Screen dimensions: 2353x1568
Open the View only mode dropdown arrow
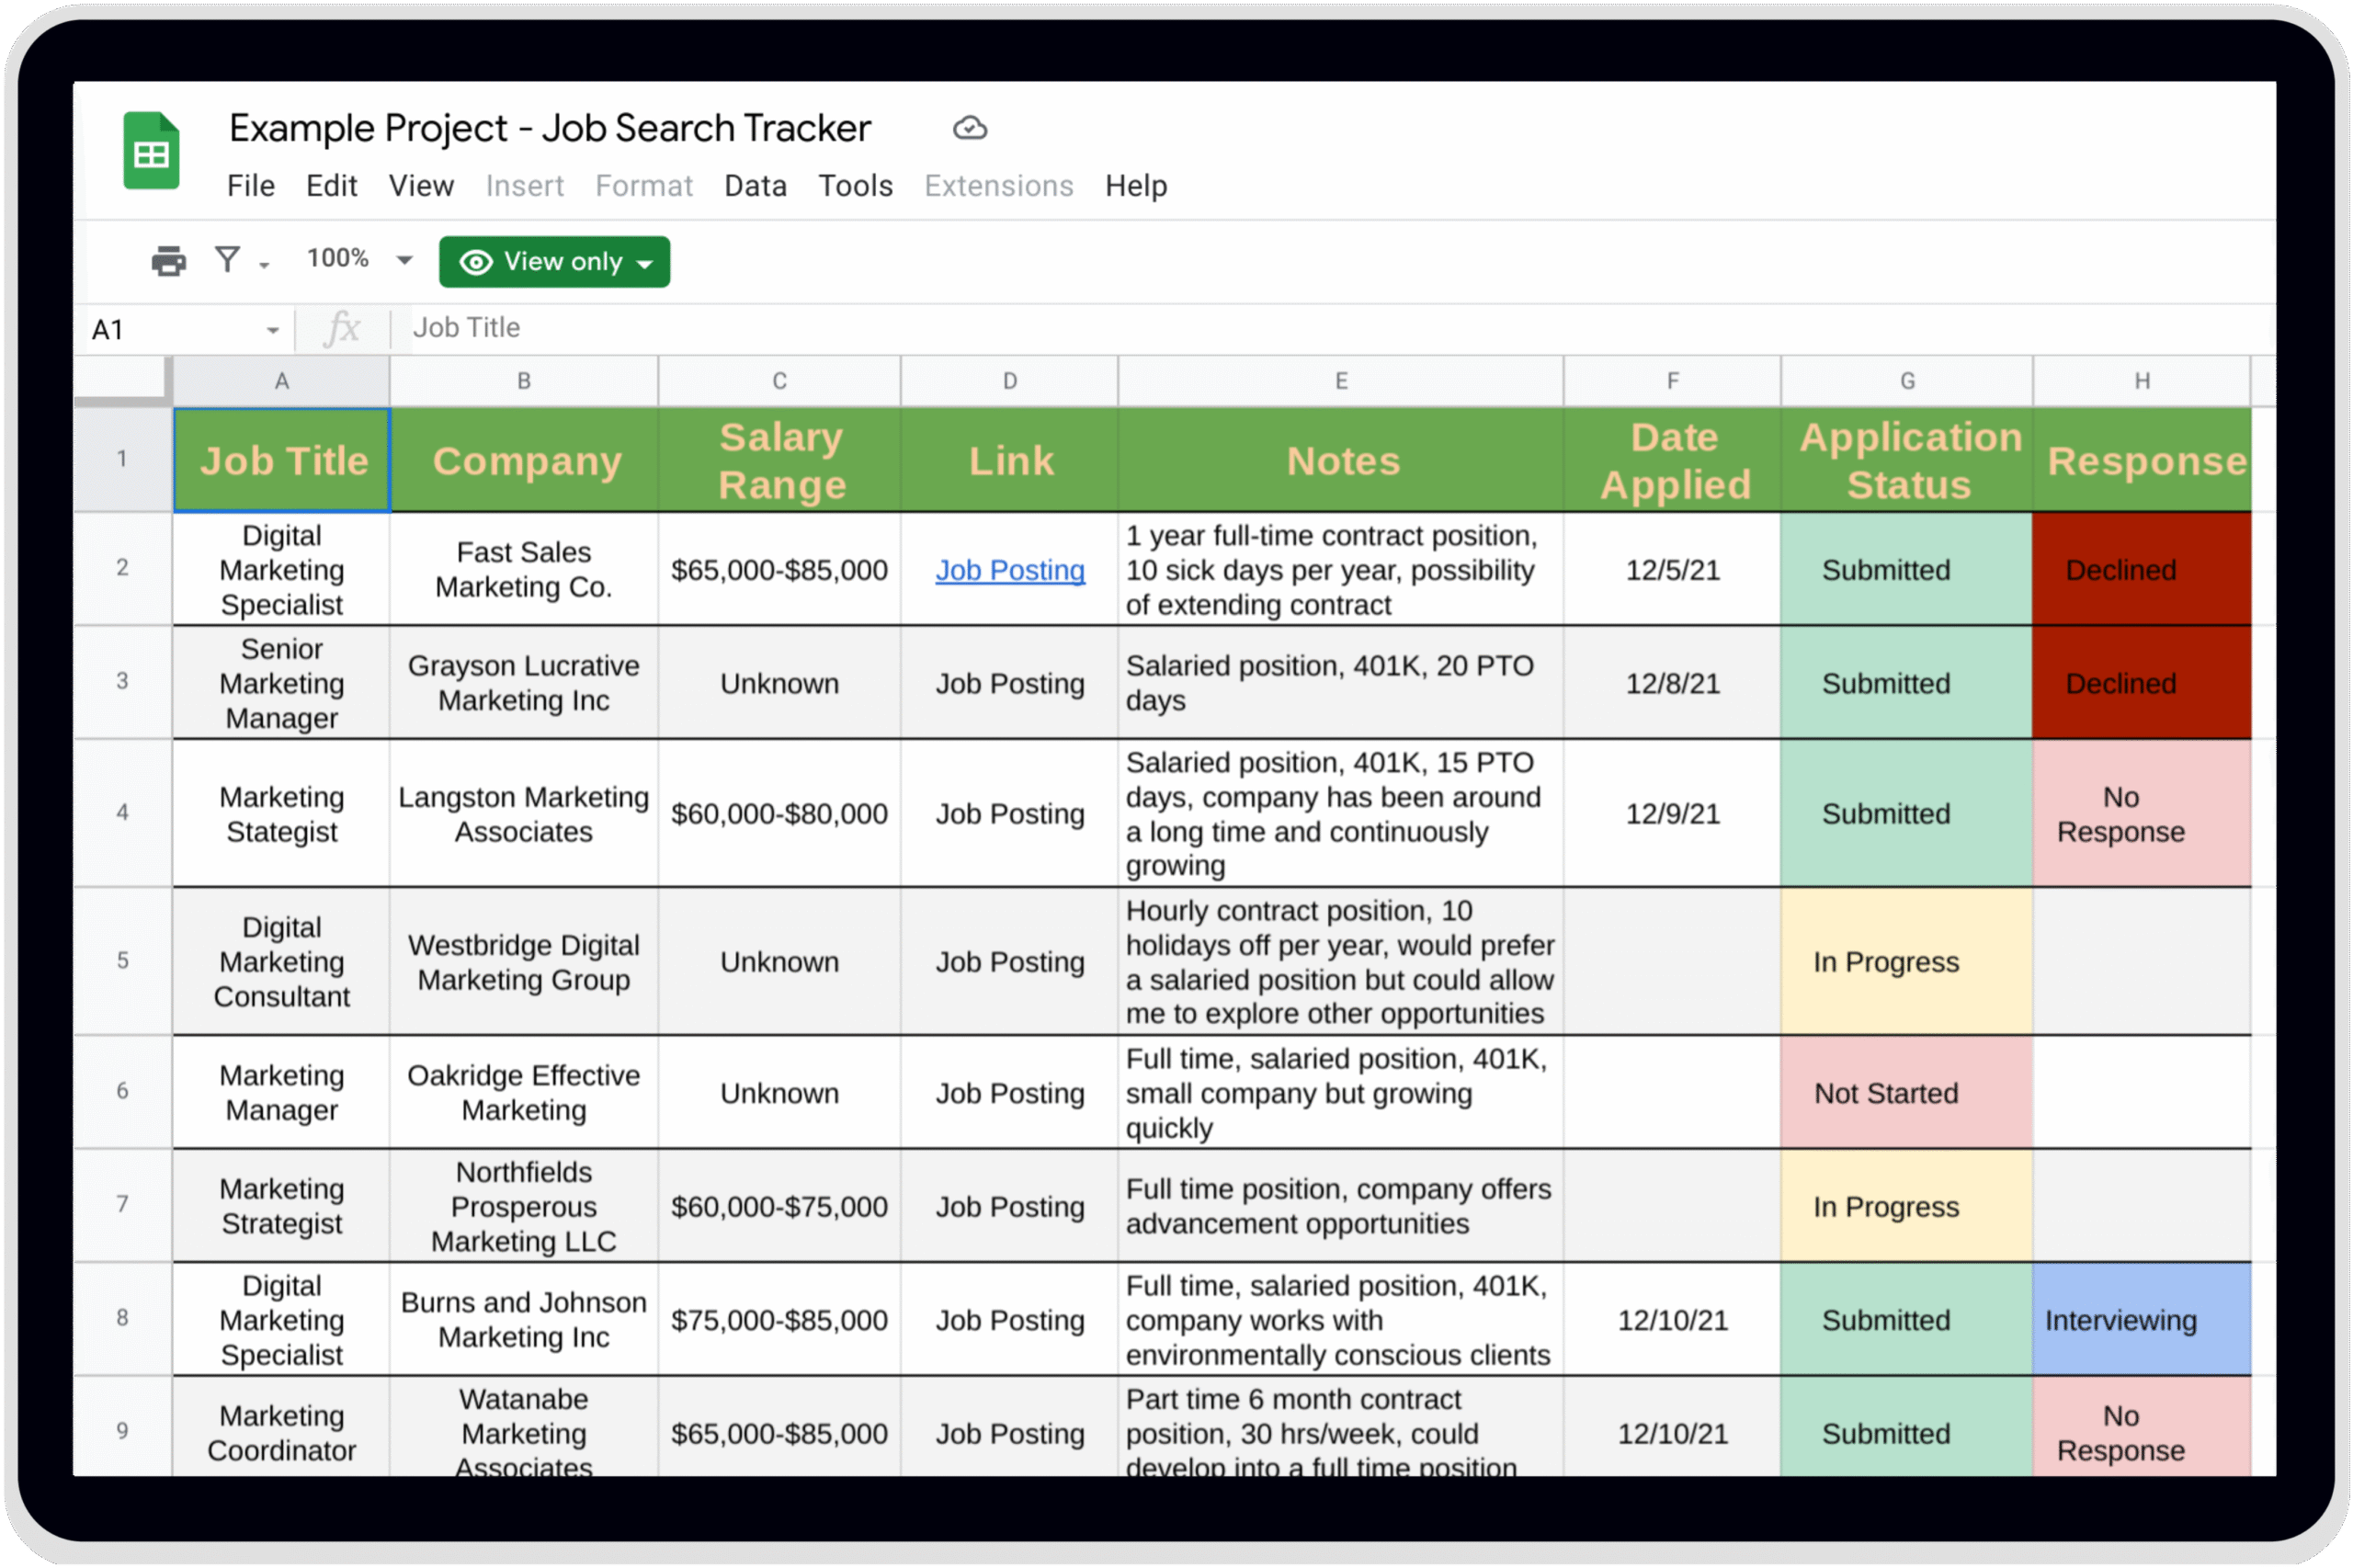(645, 264)
